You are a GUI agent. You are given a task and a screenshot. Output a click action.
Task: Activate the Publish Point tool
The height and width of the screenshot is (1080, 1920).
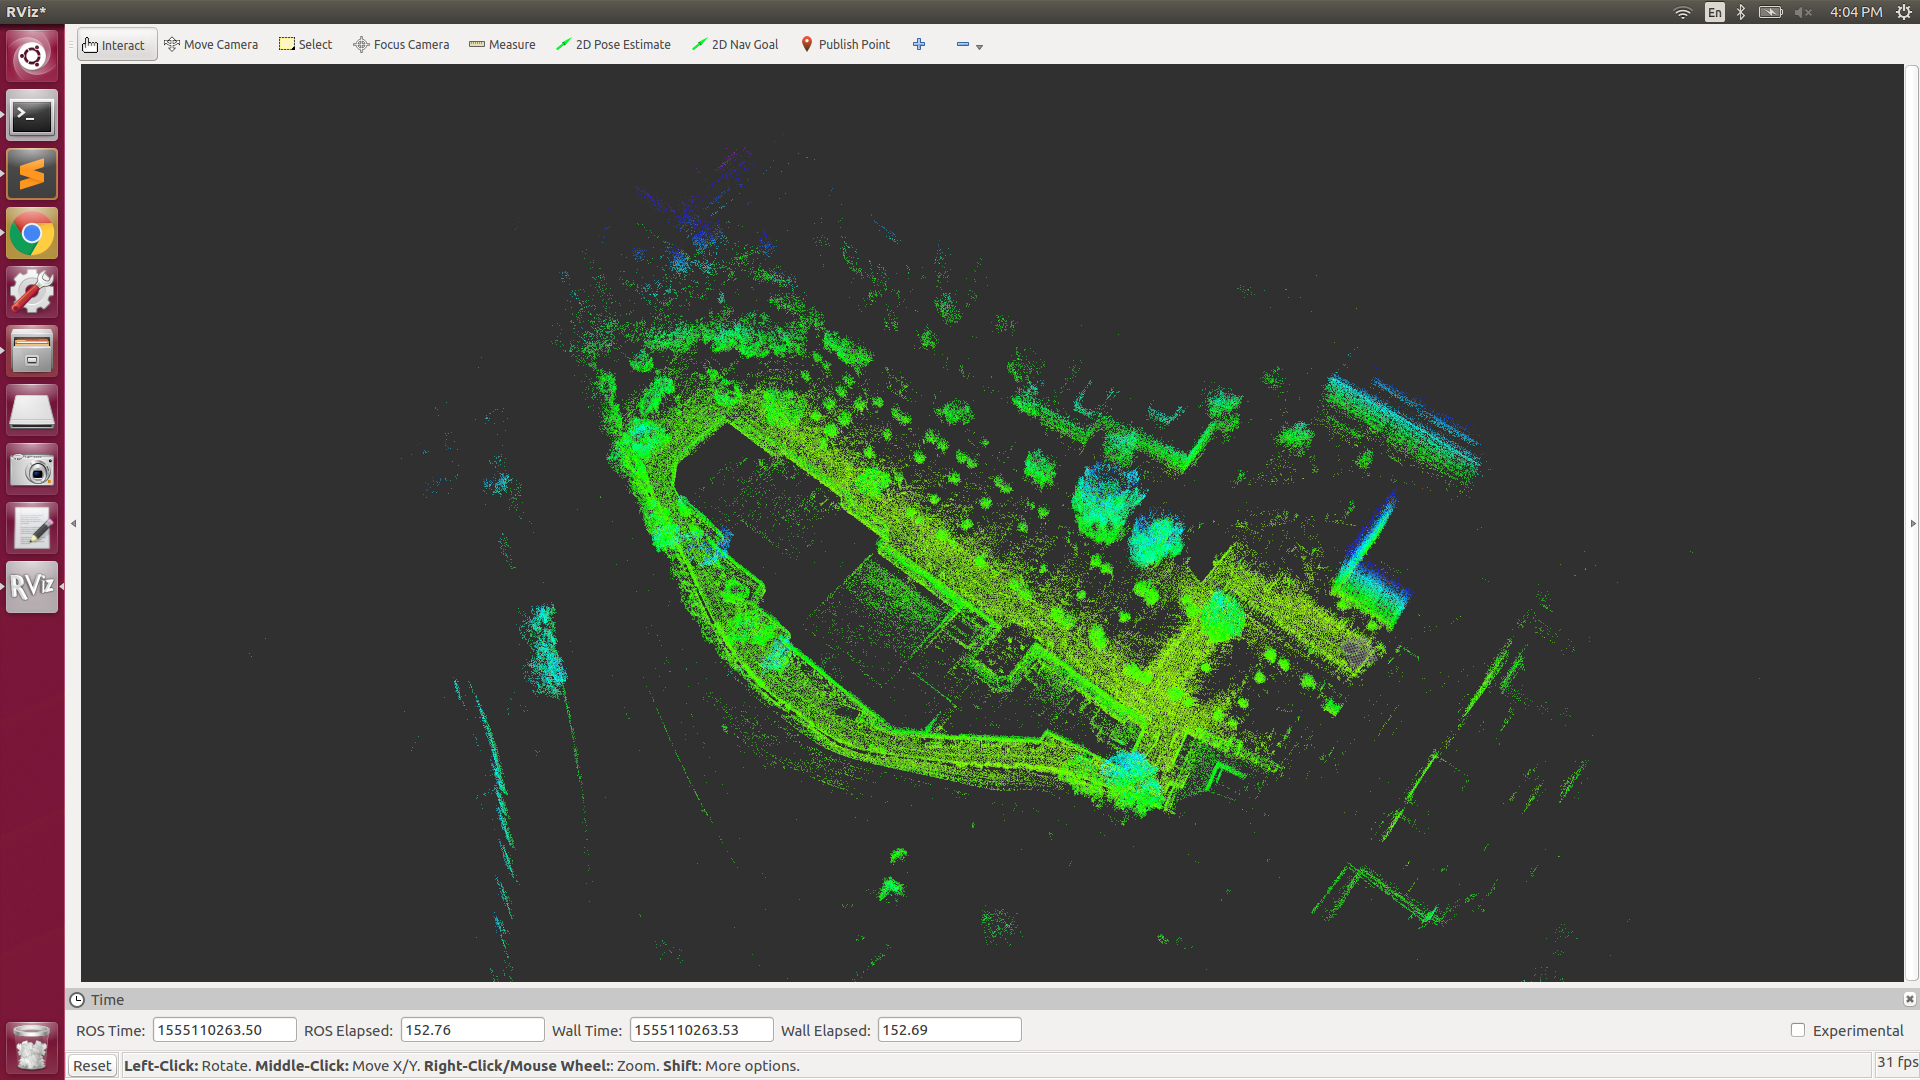click(x=845, y=45)
